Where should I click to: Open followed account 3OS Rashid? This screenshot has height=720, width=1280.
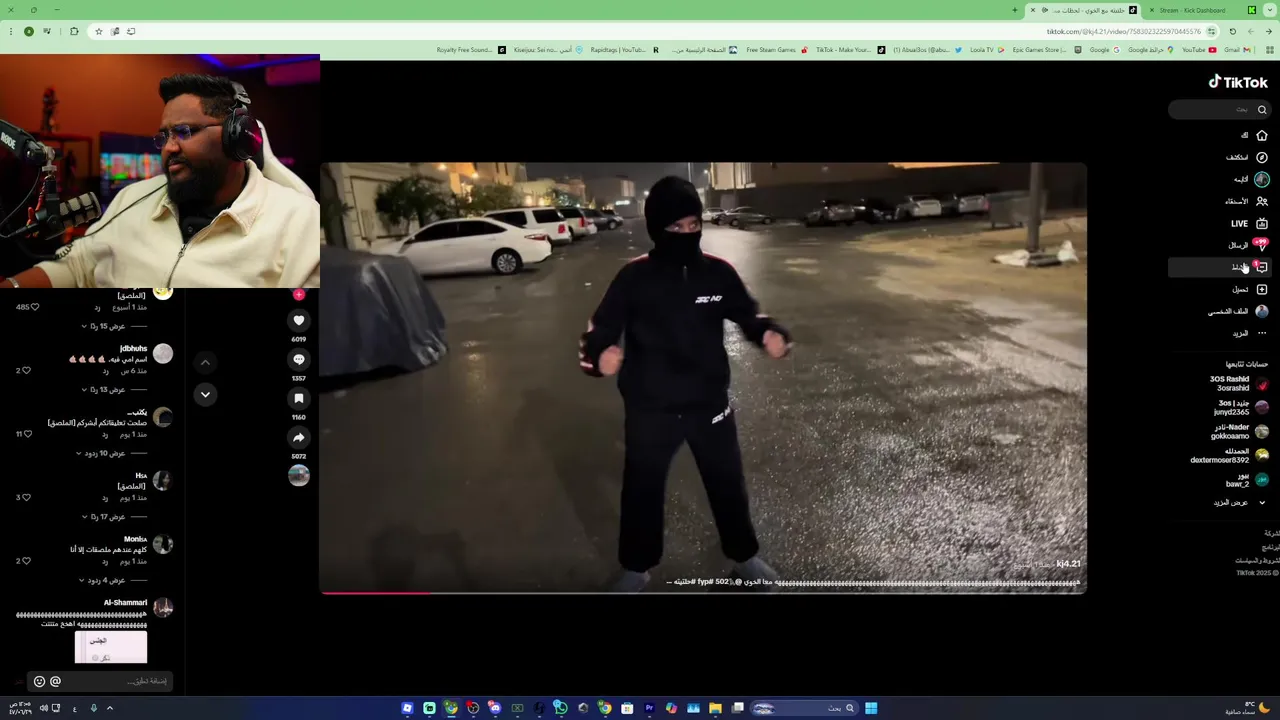pos(1238,383)
